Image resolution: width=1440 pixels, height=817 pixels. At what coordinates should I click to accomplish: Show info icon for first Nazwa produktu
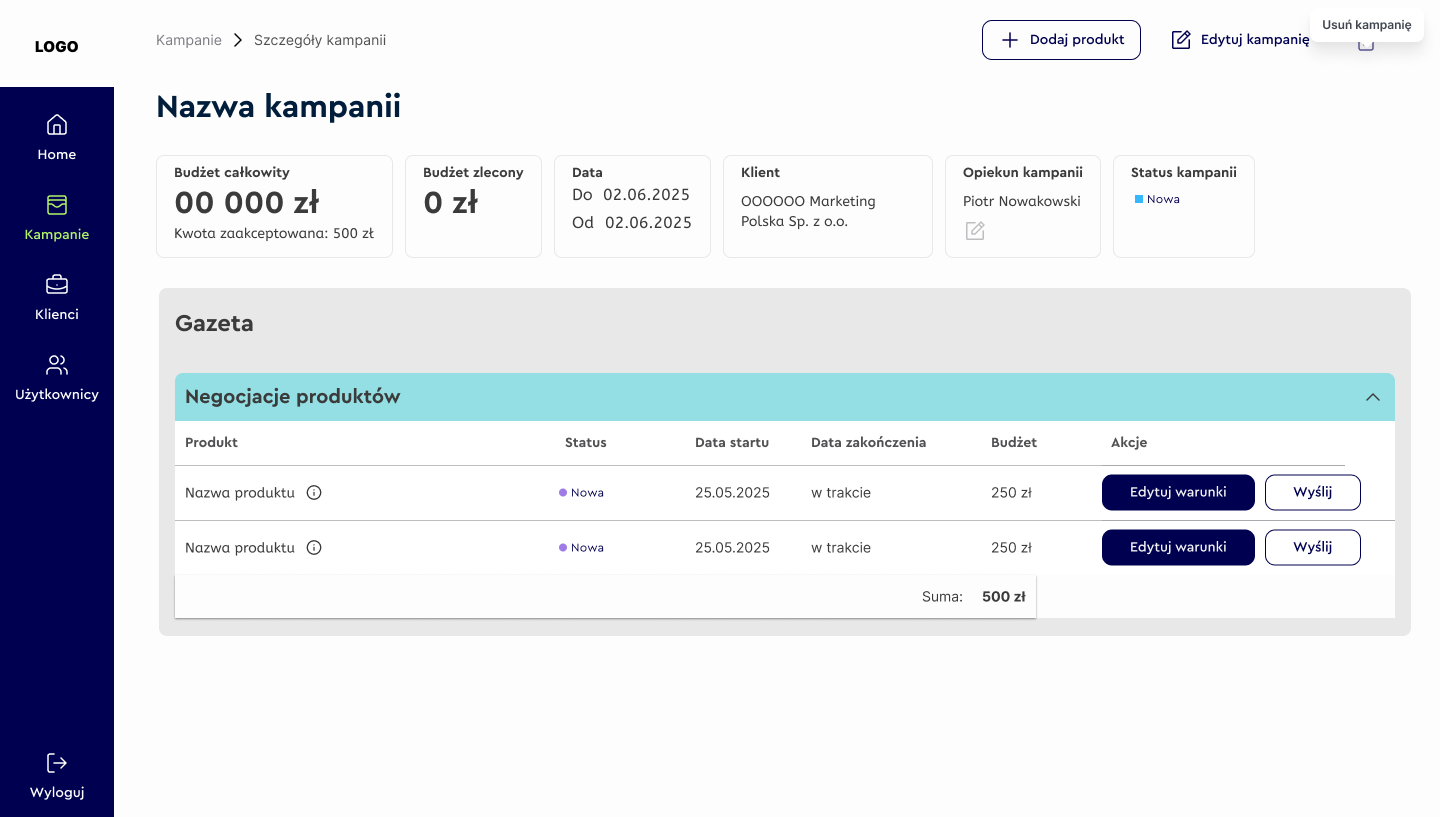pos(314,493)
